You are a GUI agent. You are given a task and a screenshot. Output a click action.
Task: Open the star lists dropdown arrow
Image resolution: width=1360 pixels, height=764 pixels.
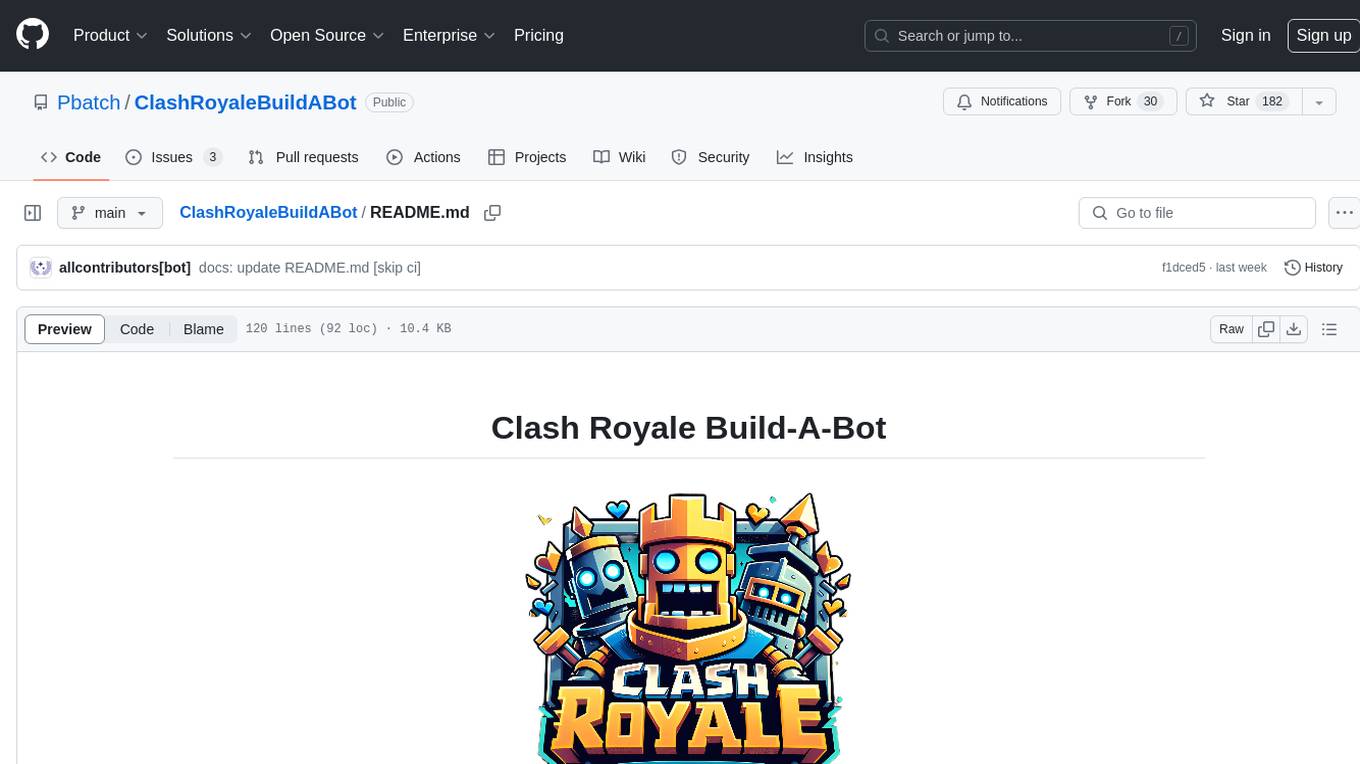[1319, 101]
